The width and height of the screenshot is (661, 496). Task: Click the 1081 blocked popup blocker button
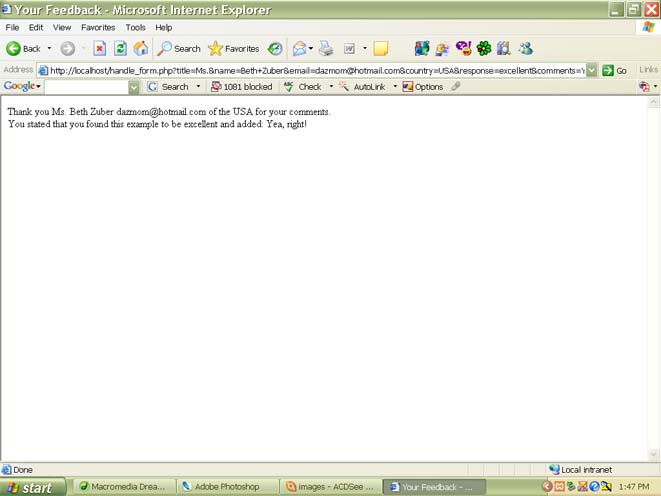pos(242,87)
